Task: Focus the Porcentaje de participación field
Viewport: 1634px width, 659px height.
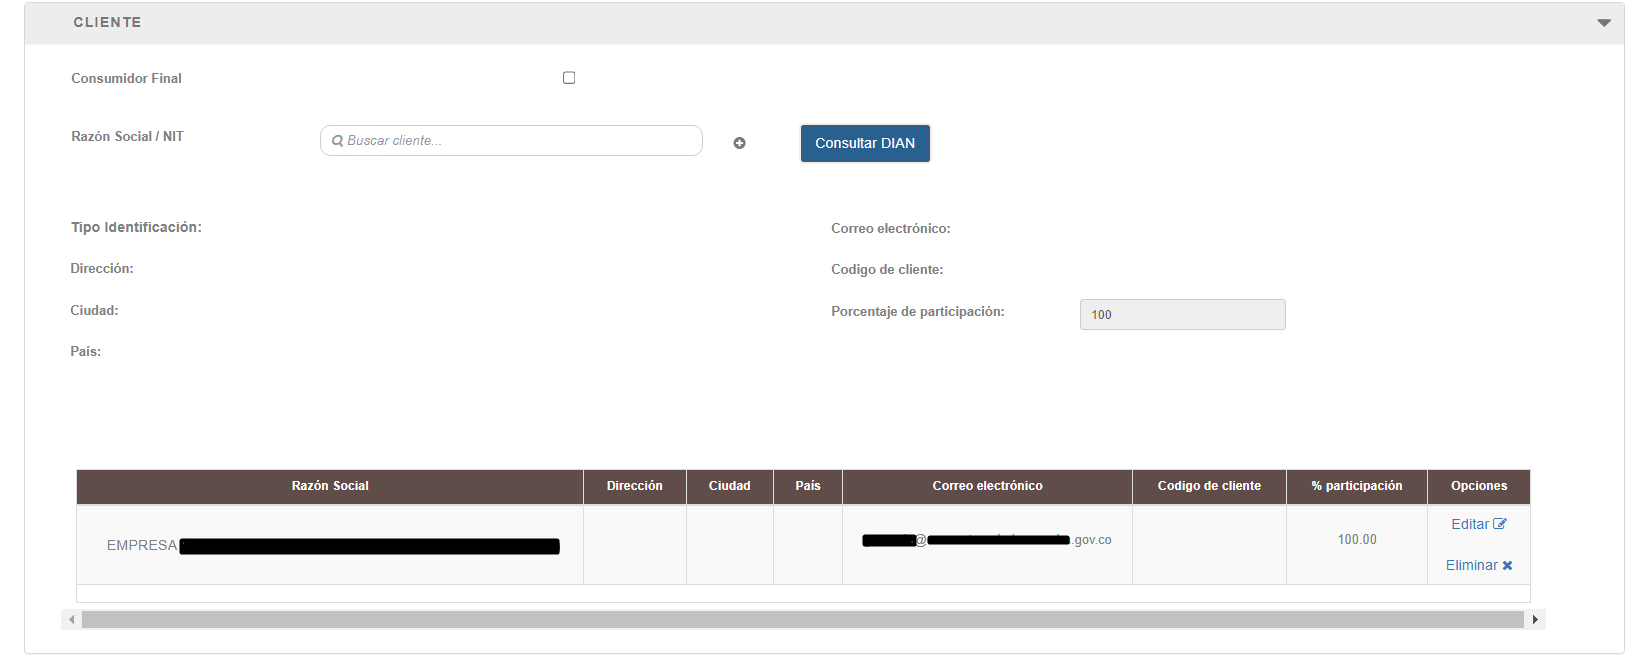Action: pos(1182,315)
